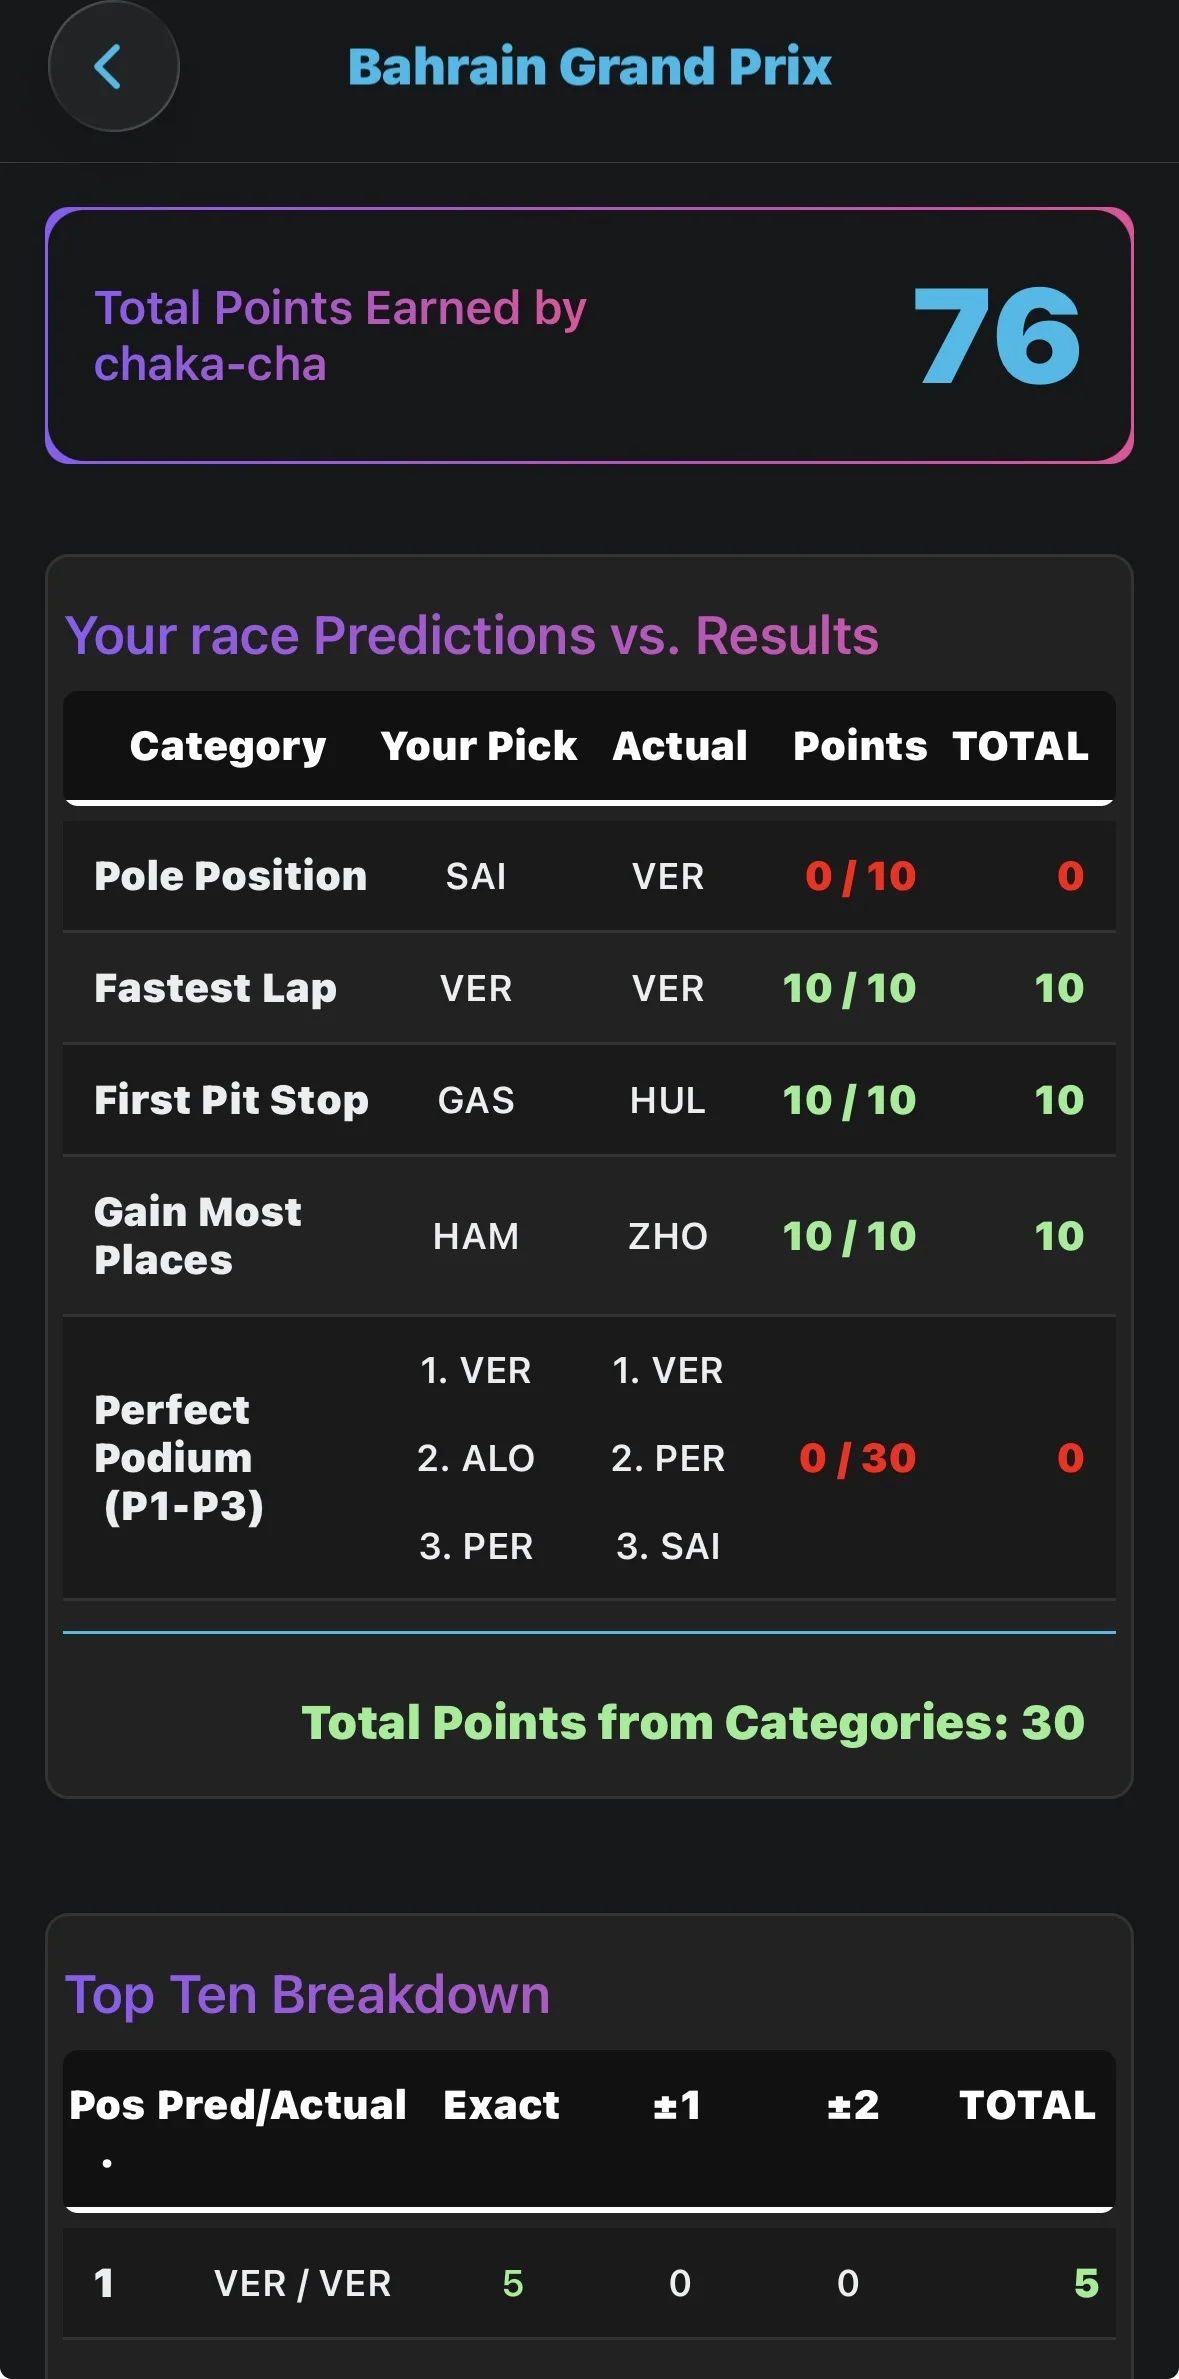Tap the Your Pick column header

(x=477, y=746)
